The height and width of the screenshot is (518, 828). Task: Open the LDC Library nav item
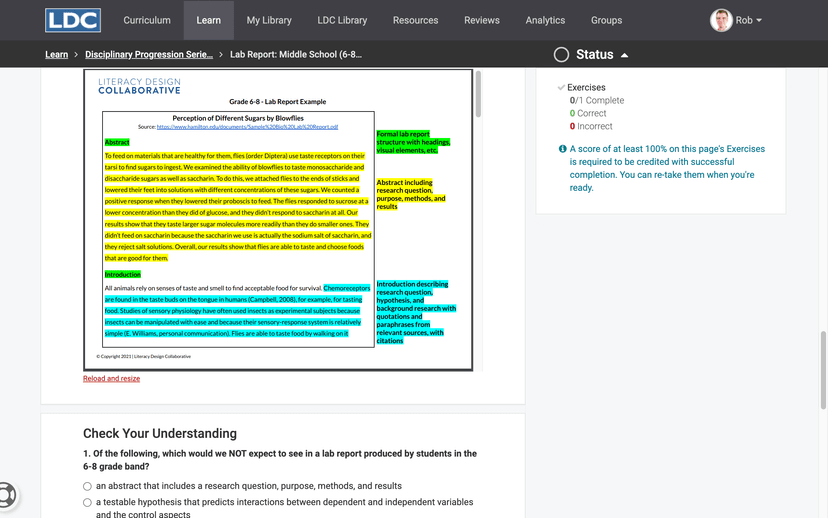pyautogui.click(x=342, y=20)
